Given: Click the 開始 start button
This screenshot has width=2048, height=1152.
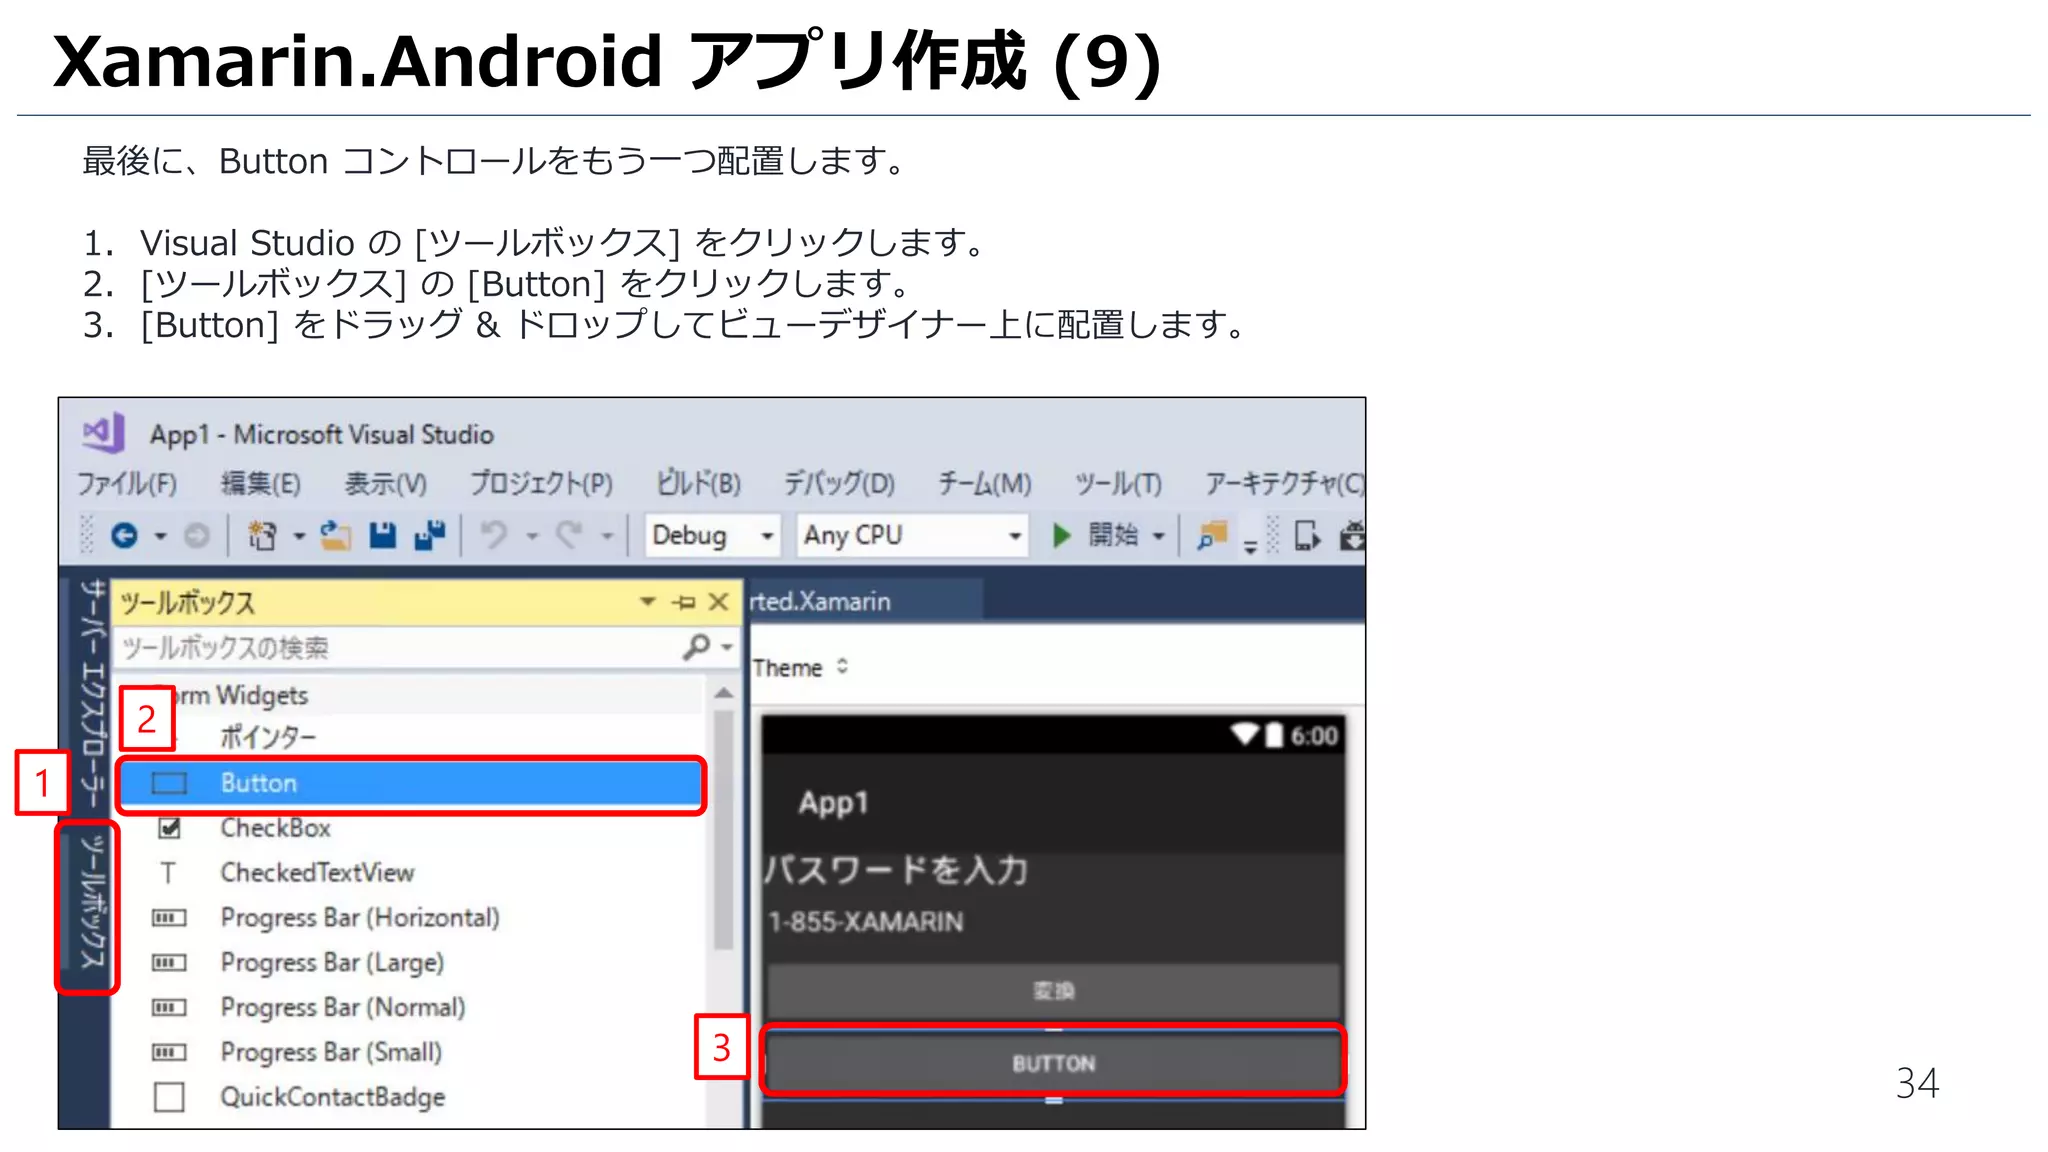Looking at the screenshot, I should click(1110, 536).
